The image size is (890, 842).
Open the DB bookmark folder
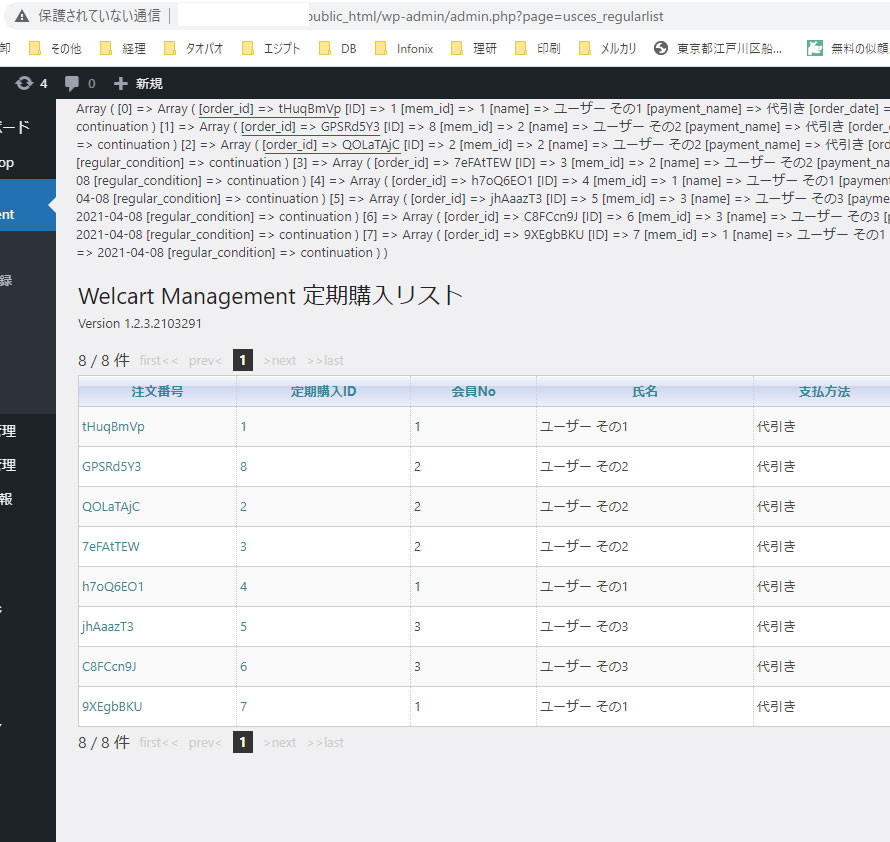(x=338, y=49)
